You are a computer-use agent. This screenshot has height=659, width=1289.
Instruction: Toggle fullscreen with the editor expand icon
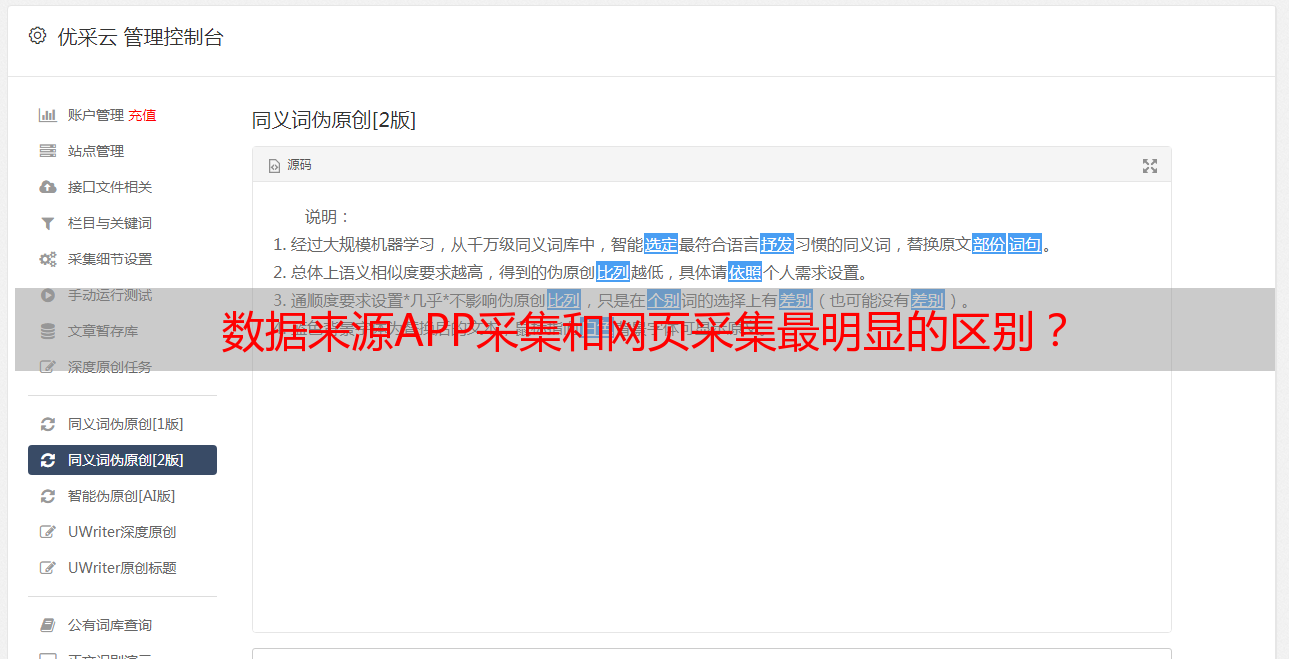pyautogui.click(x=1150, y=166)
